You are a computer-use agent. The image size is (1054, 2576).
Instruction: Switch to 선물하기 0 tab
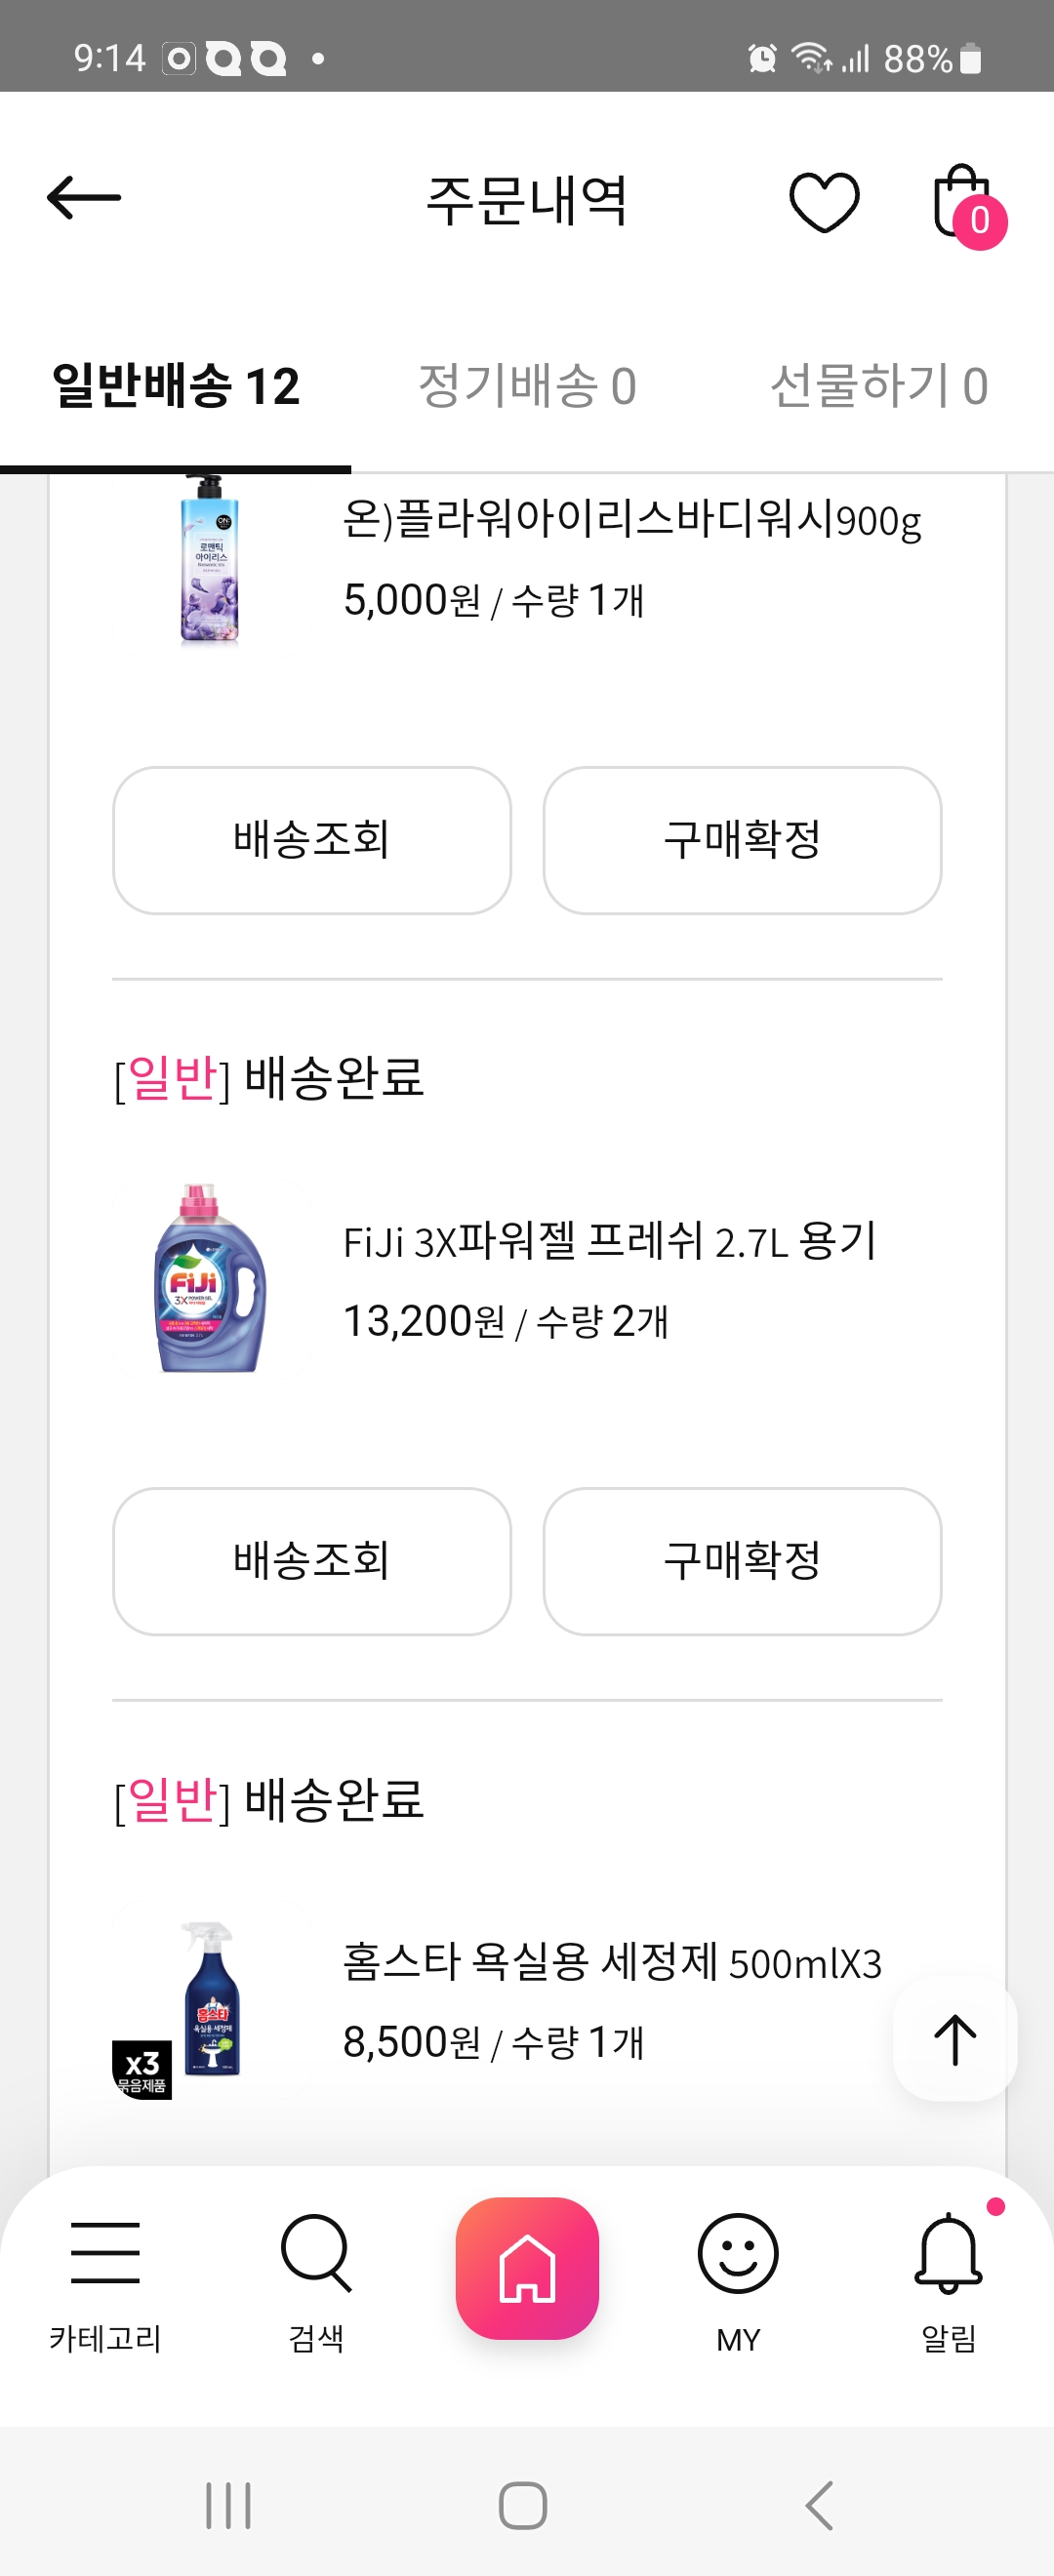[x=878, y=386]
